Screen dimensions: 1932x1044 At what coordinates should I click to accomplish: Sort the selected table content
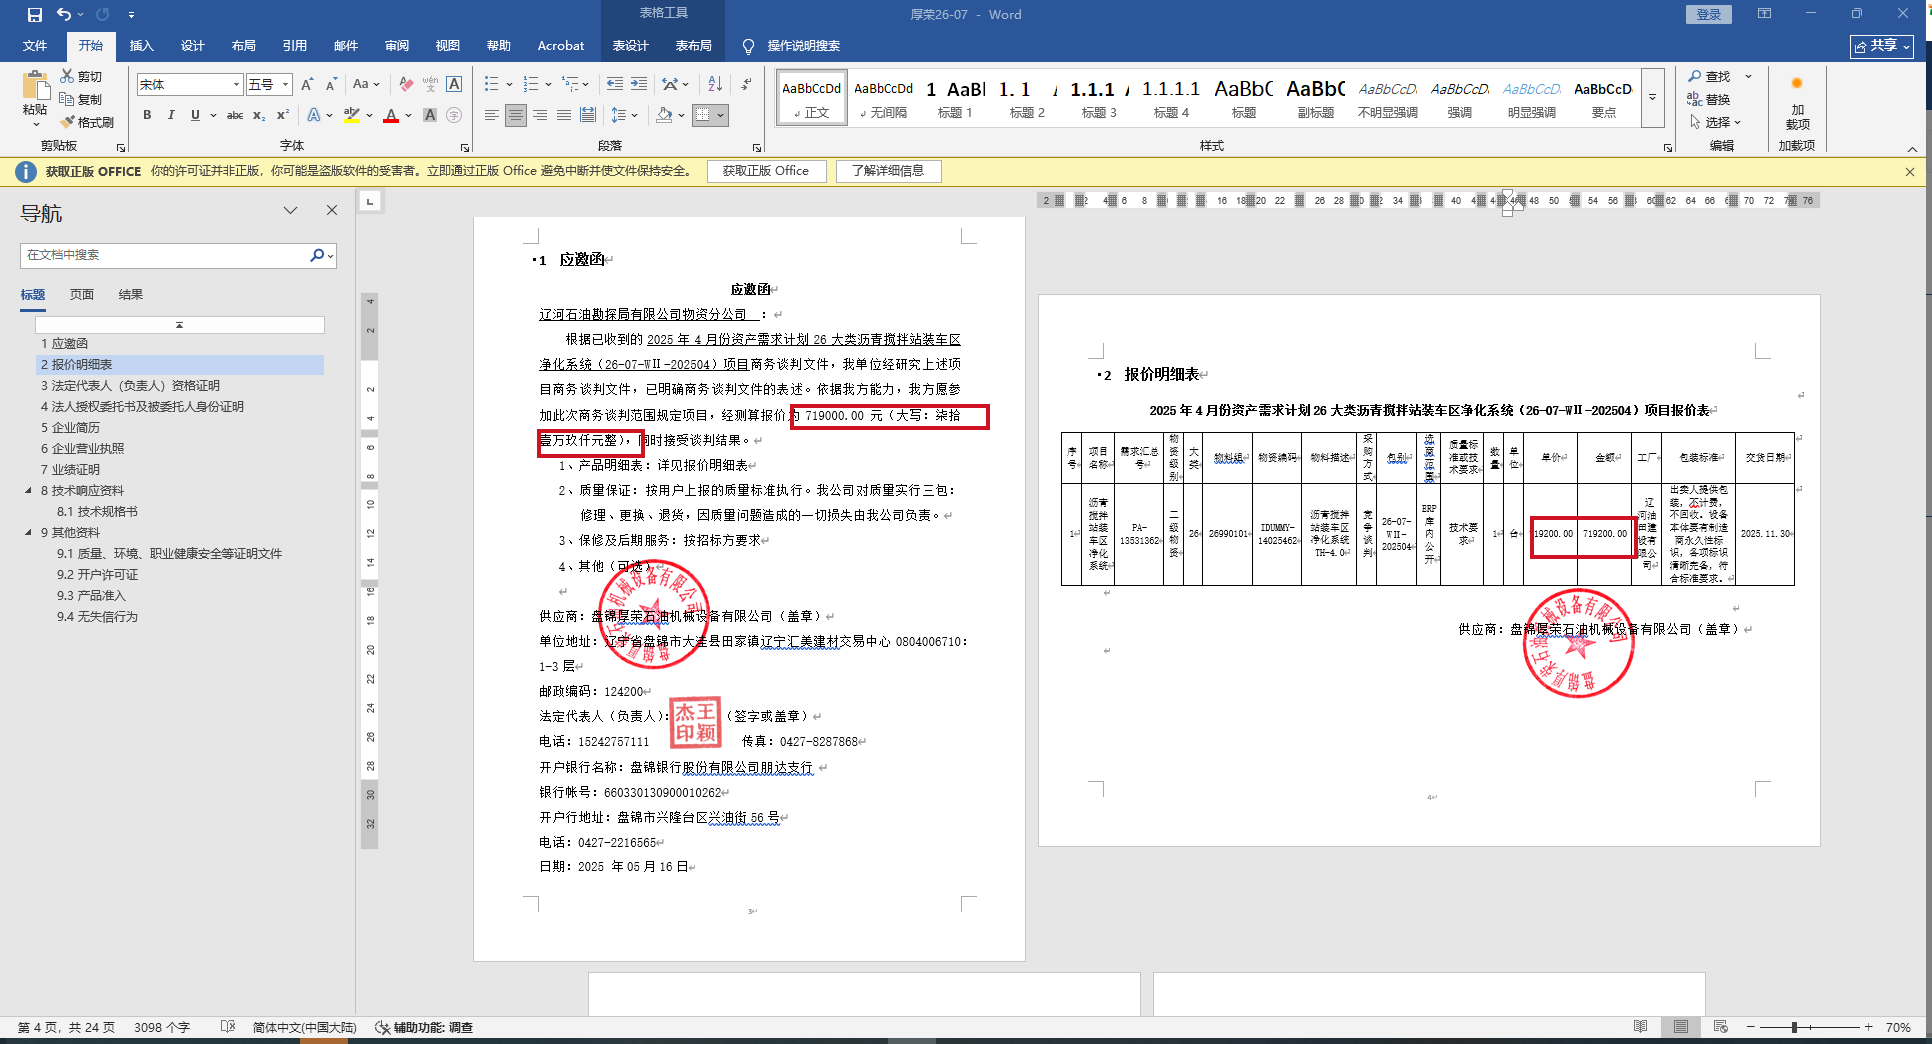(x=715, y=84)
